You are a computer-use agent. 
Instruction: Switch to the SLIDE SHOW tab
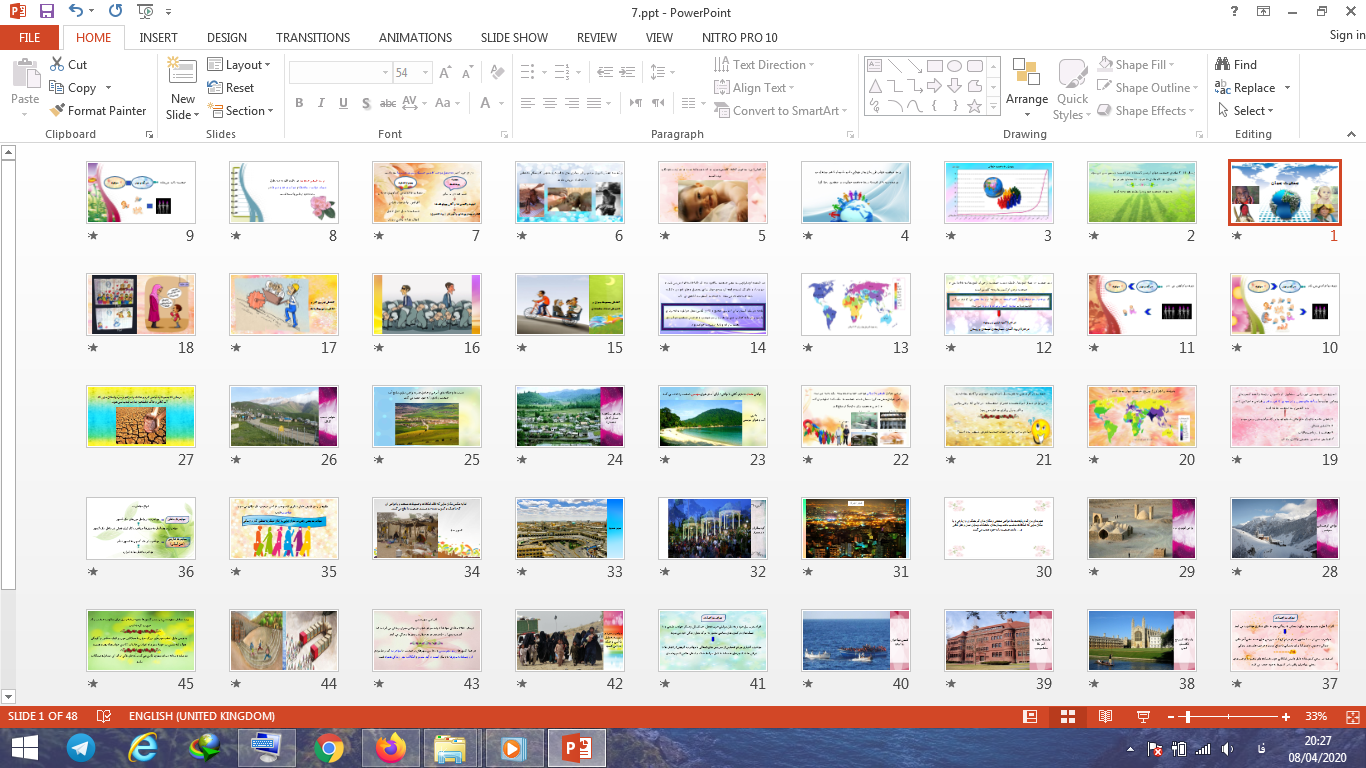pyautogui.click(x=514, y=37)
